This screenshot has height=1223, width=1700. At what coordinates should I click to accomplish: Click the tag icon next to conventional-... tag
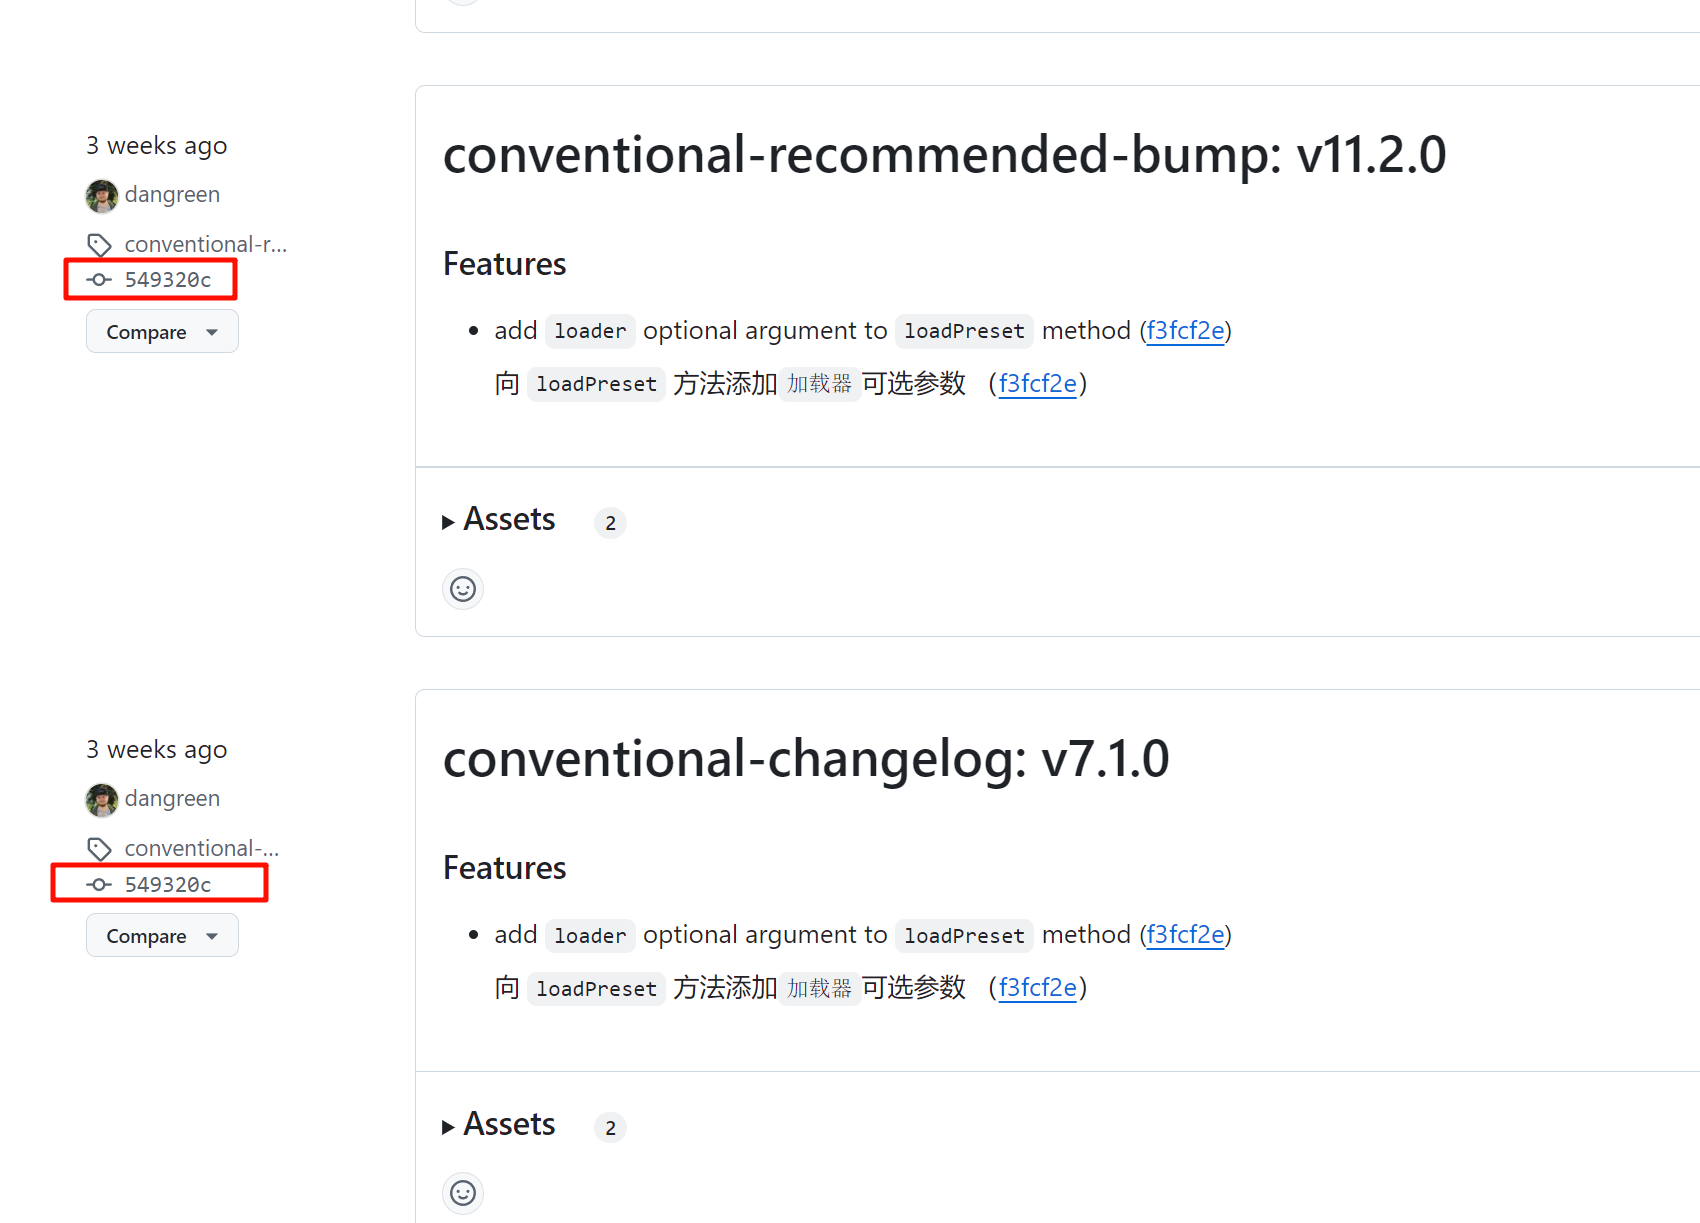click(x=99, y=849)
